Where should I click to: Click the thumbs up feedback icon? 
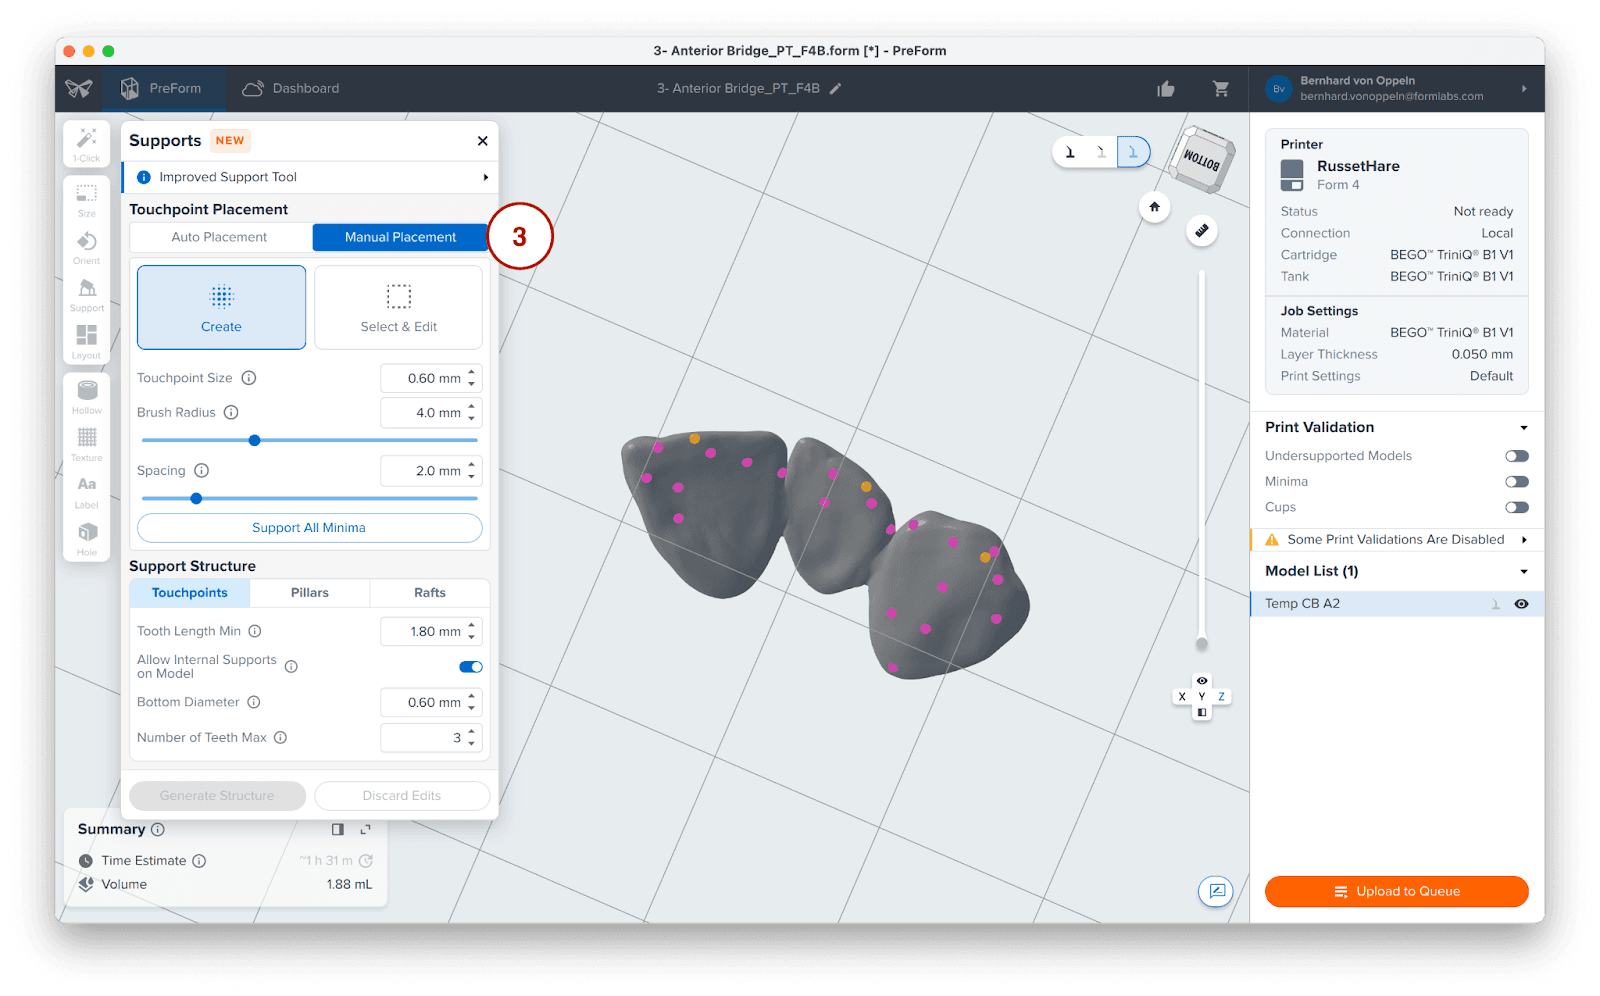pyautogui.click(x=1166, y=89)
